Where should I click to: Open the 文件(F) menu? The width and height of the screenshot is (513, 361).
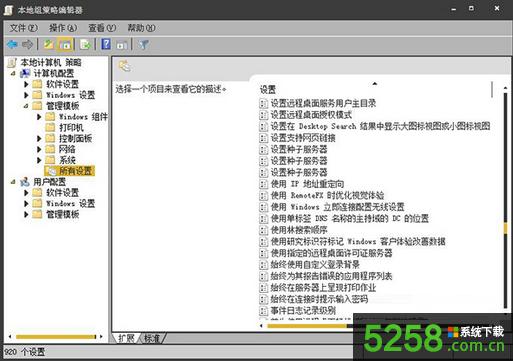[23, 28]
